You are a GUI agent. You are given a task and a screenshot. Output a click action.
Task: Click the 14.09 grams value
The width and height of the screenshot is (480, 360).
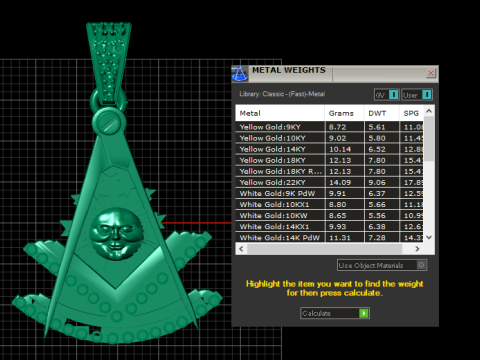340,182
